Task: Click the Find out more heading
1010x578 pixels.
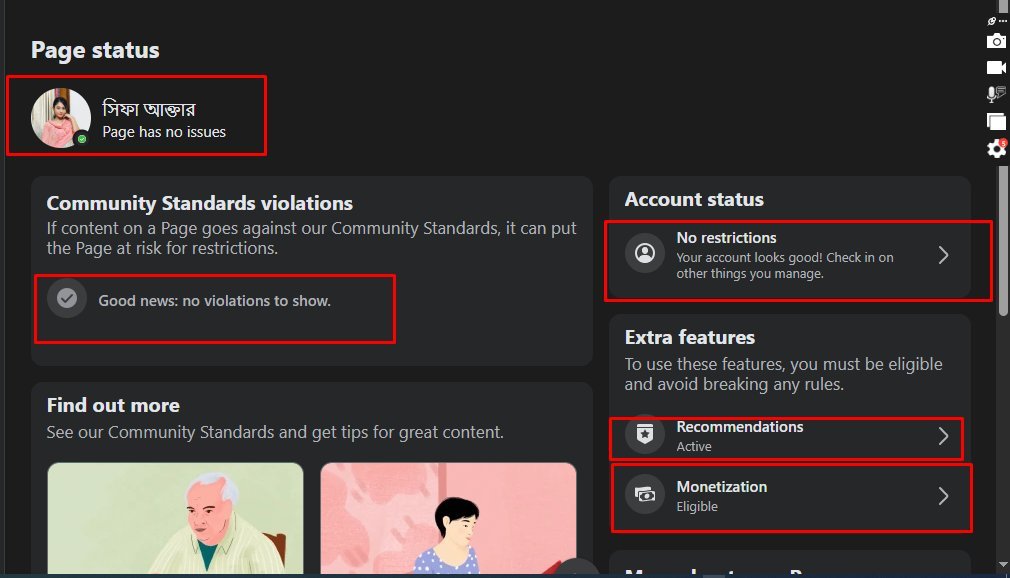Action: pyautogui.click(x=113, y=405)
